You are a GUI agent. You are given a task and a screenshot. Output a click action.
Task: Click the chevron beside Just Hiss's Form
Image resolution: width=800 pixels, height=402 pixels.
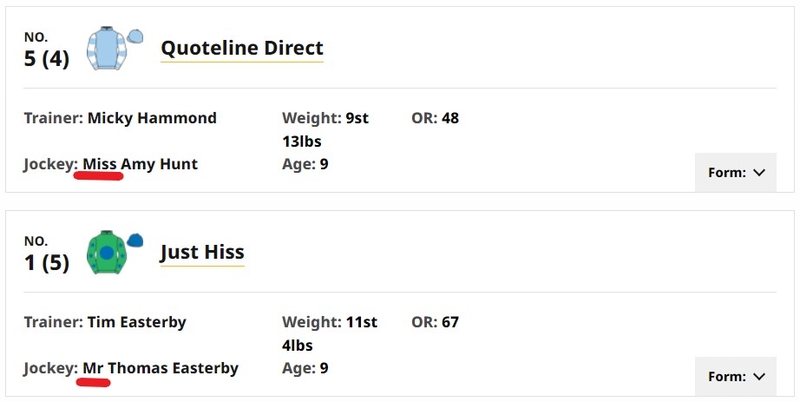point(759,376)
